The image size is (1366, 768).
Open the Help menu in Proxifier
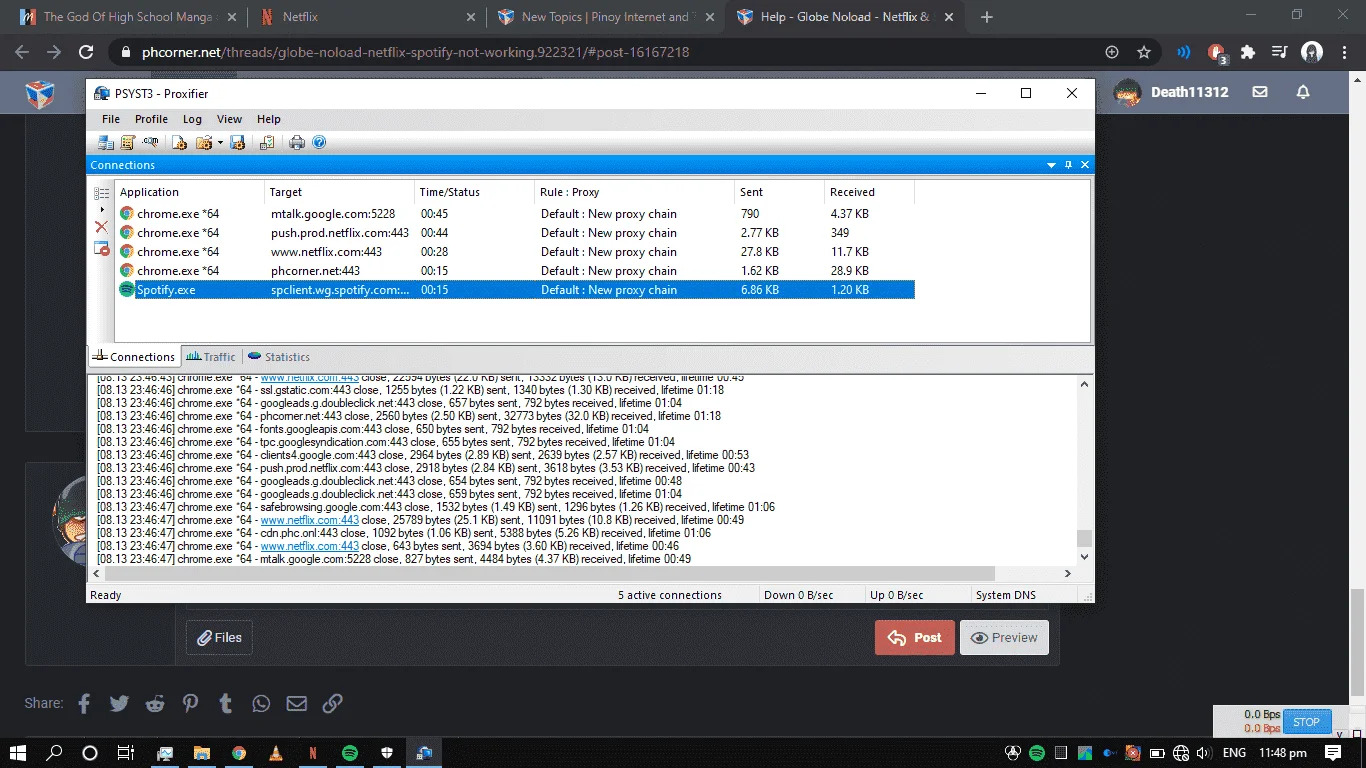(x=269, y=119)
